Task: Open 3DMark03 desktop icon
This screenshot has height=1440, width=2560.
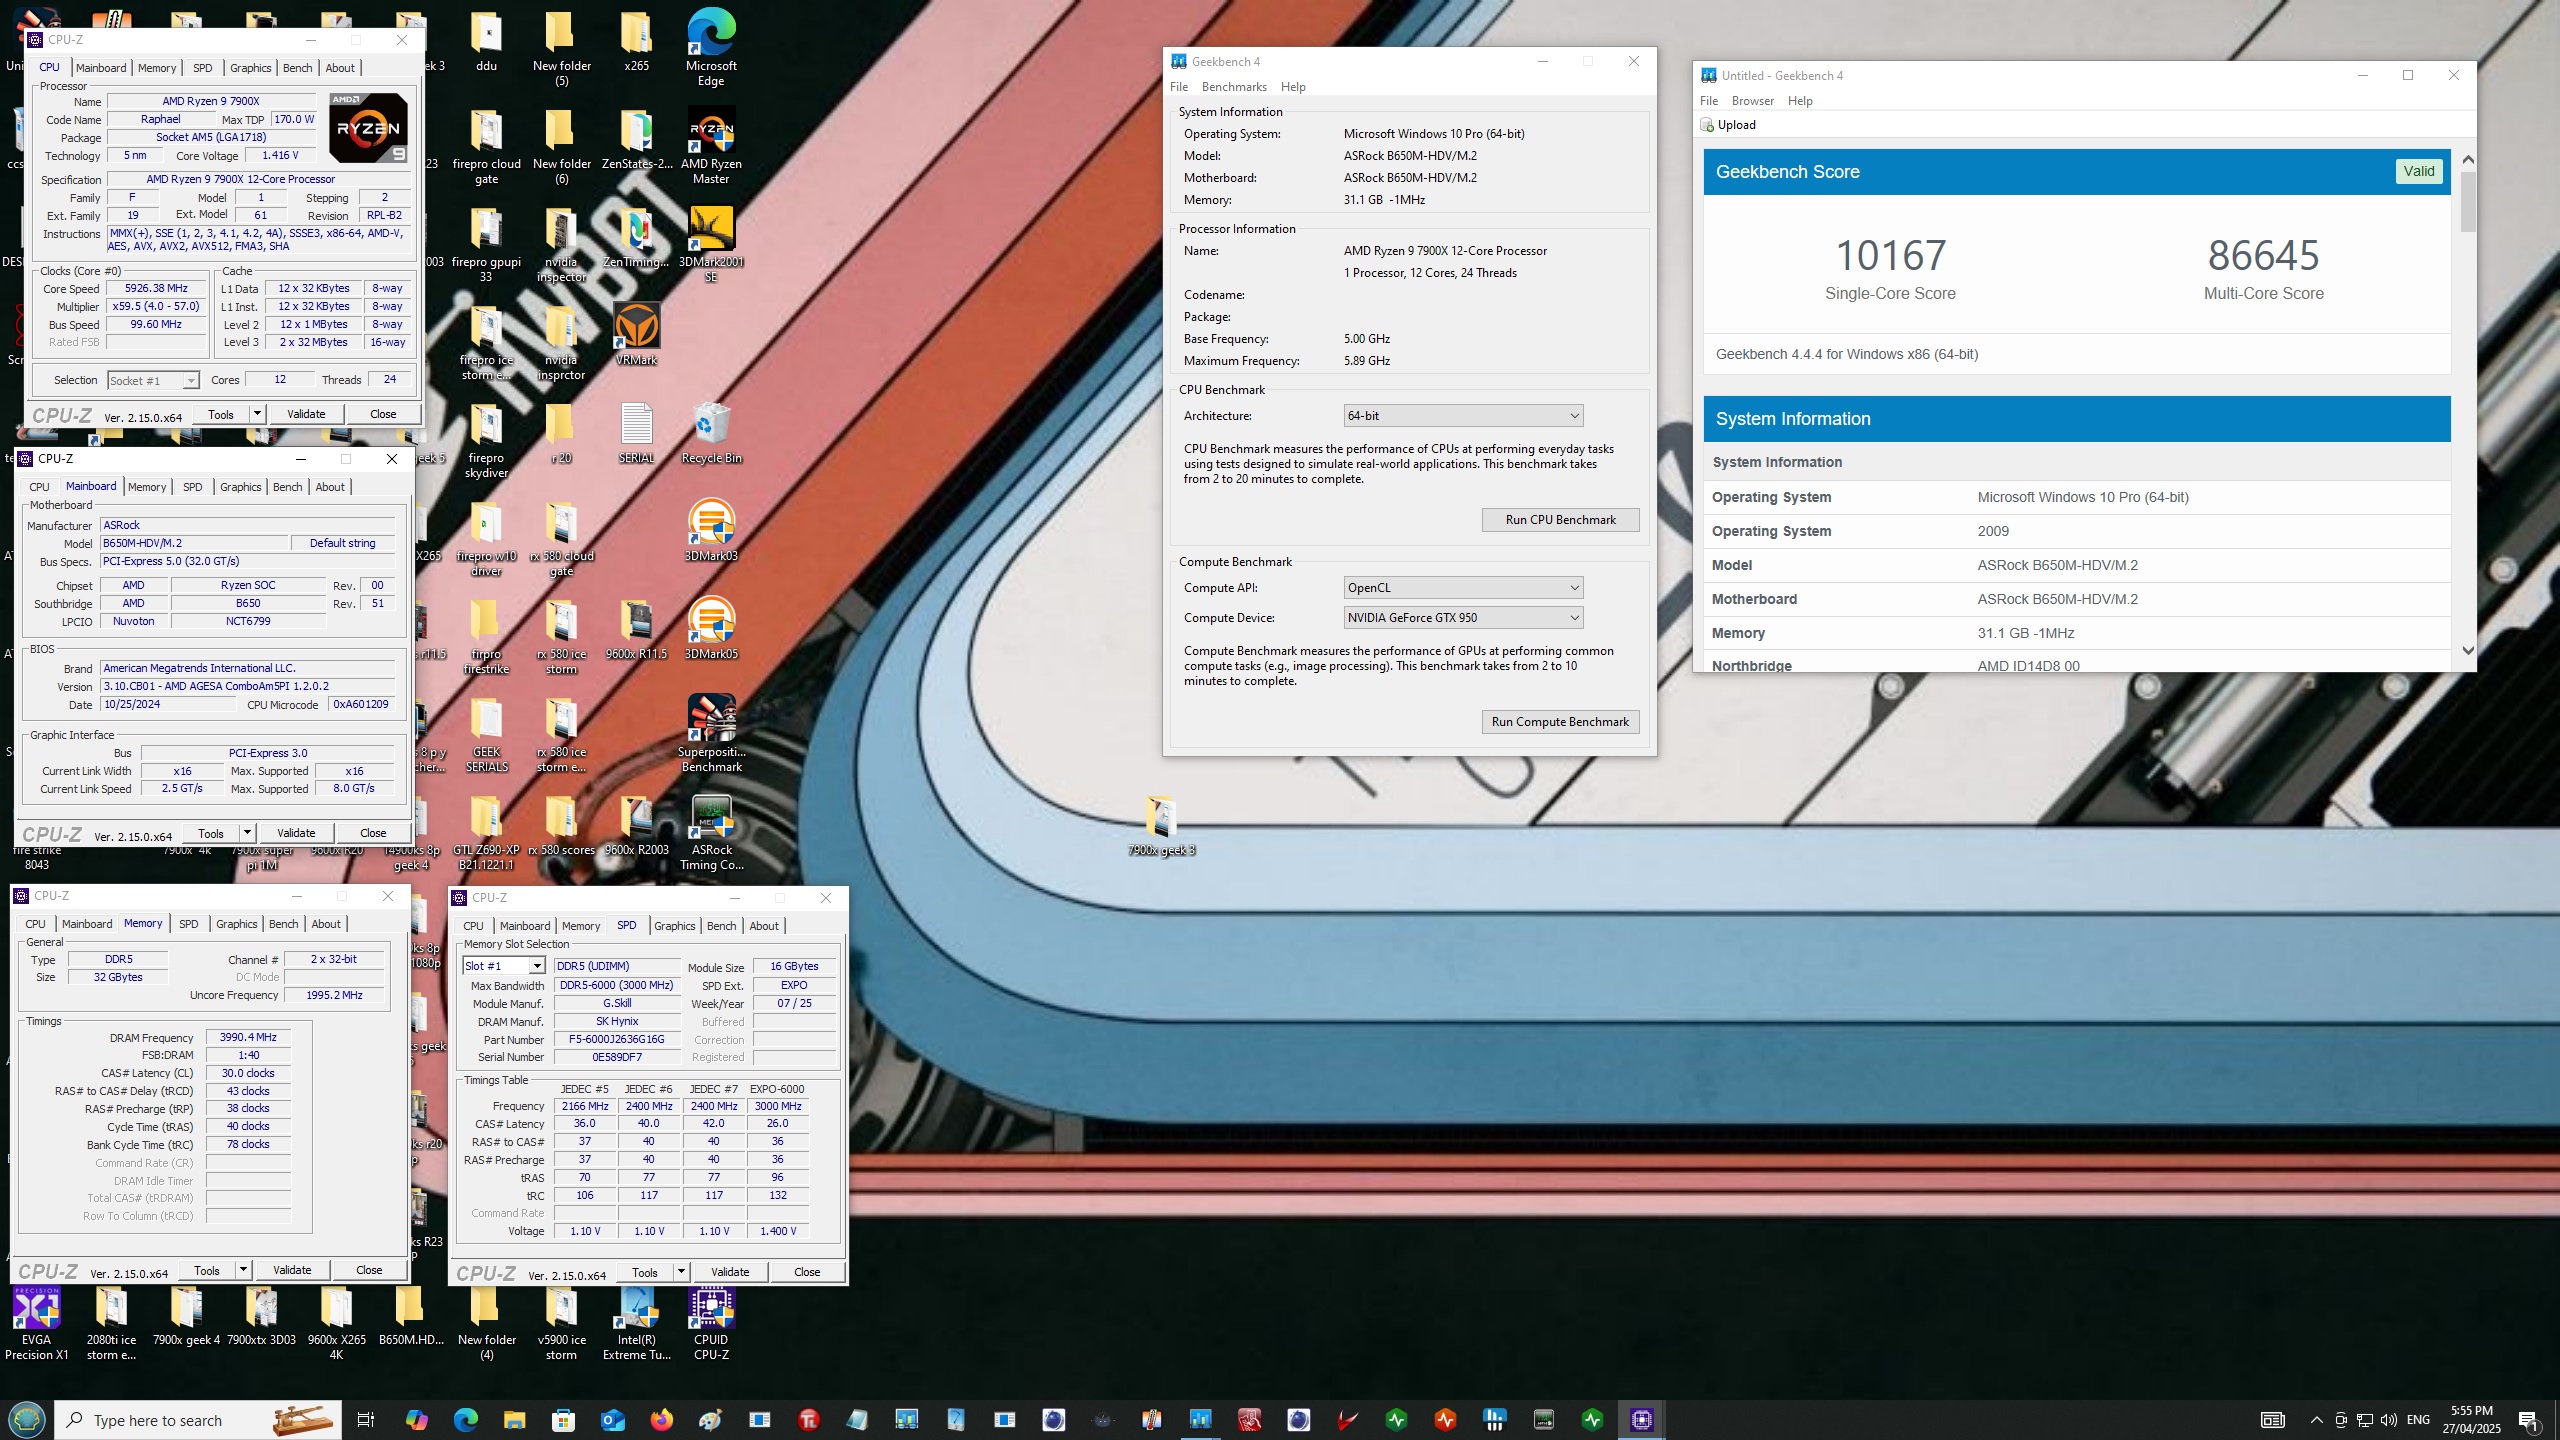Action: click(711, 530)
